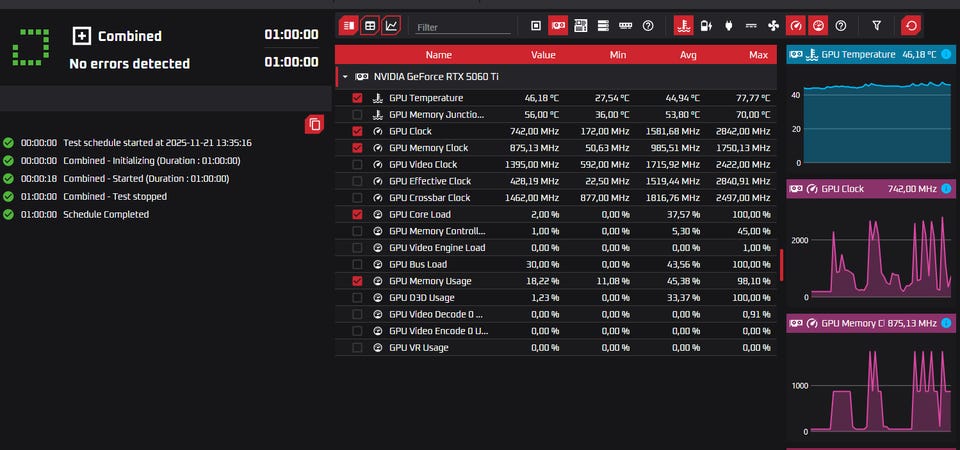Image resolution: width=960 pixels, height=450 pixels.
Task: Uncheck the GPU Memory Clock checkbox
Action: (x=357, y=148)
